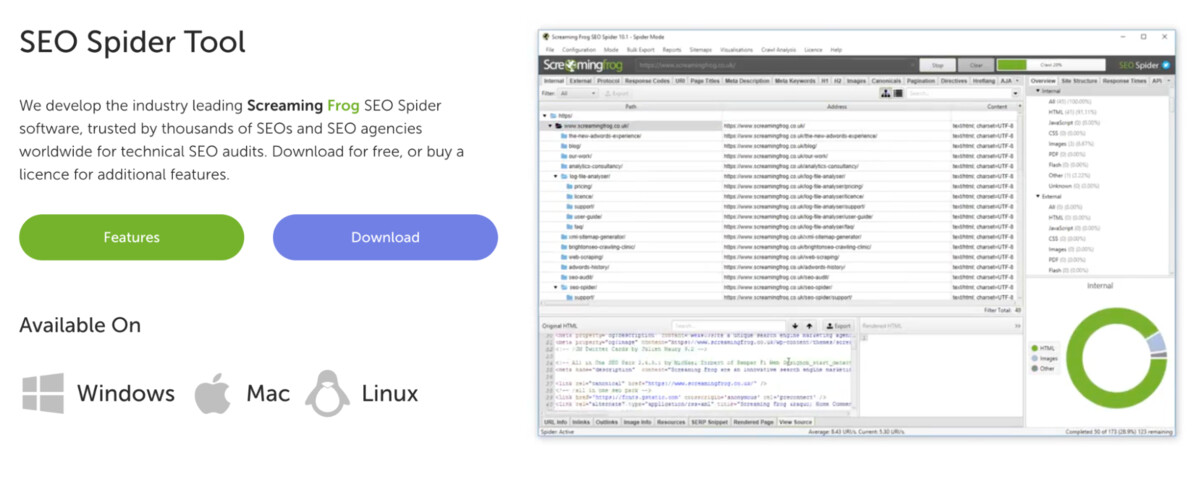
Task: Switch to the Page Titles tab
Action: click(x=705, y=81)
